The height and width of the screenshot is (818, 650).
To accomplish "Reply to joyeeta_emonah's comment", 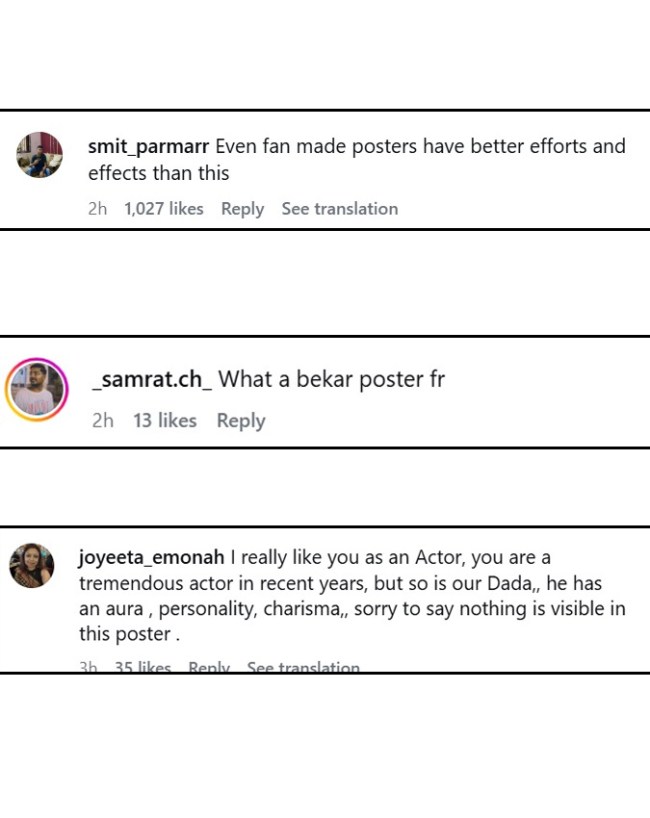I will click(209, 666).
